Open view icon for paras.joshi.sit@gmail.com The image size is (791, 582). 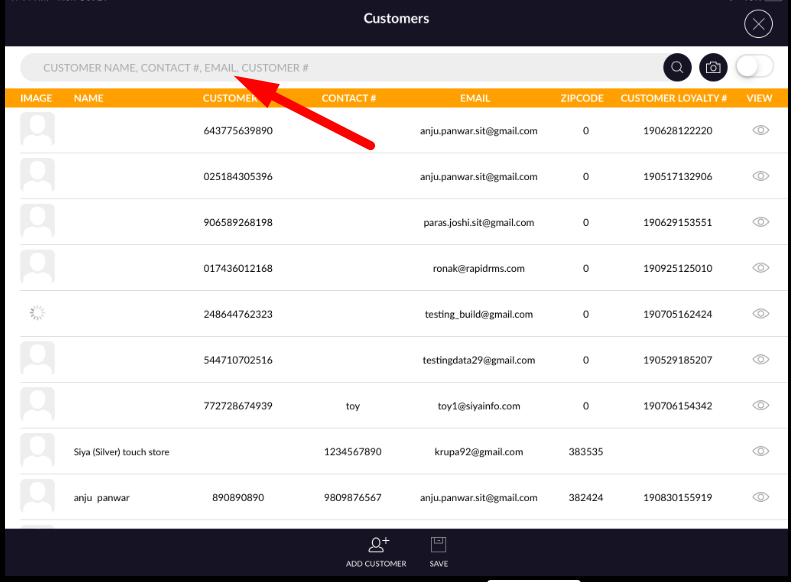[760, 222]
